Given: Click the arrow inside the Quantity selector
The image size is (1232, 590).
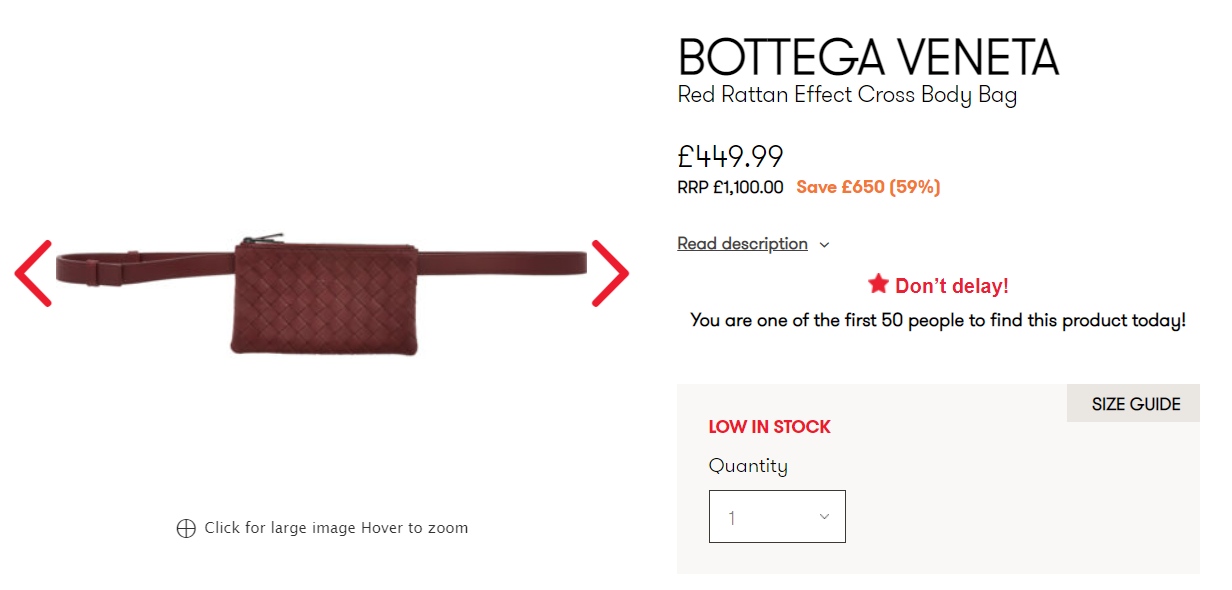Looking at the screenshot, I should (824, 517).
